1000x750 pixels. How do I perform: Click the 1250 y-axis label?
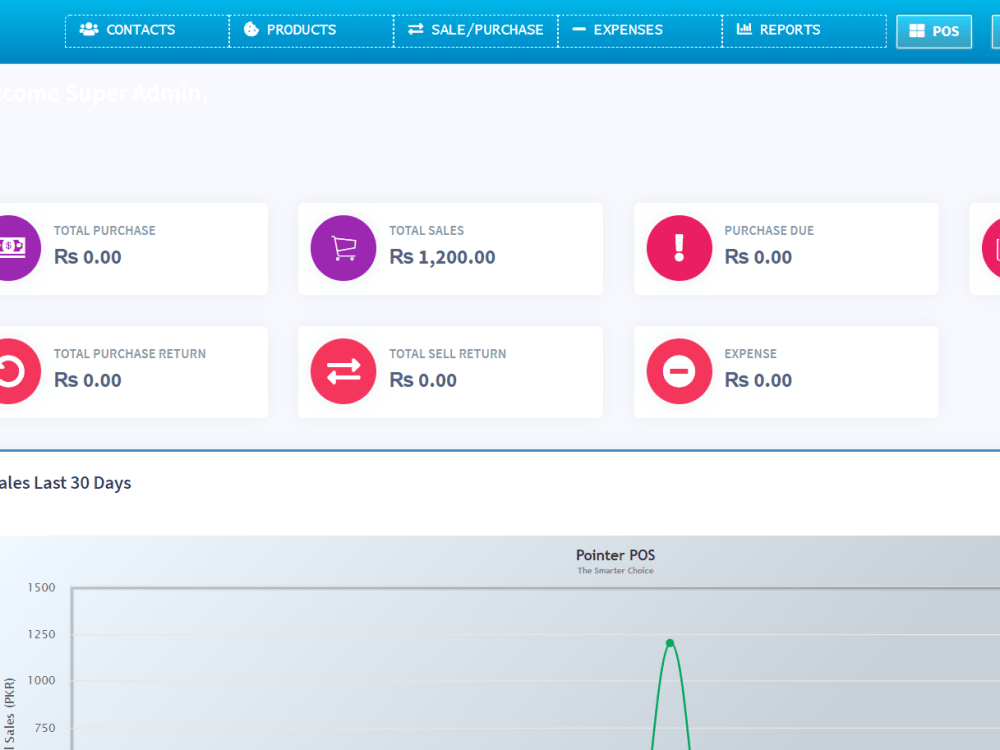[41, 635]
